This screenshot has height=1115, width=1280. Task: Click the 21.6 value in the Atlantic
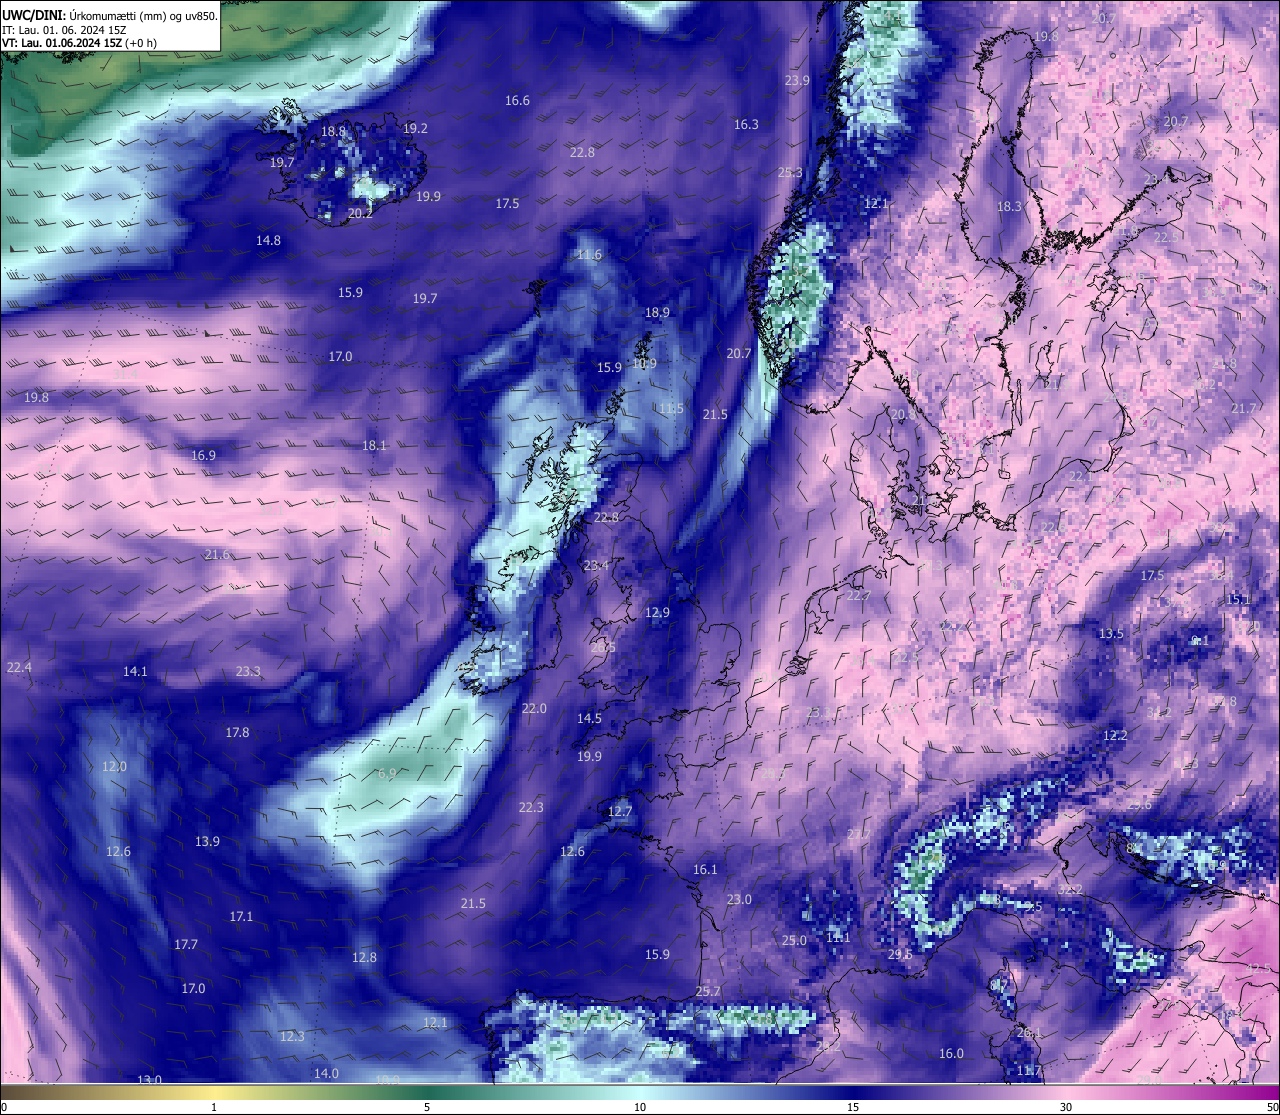[x=217, y=555]
